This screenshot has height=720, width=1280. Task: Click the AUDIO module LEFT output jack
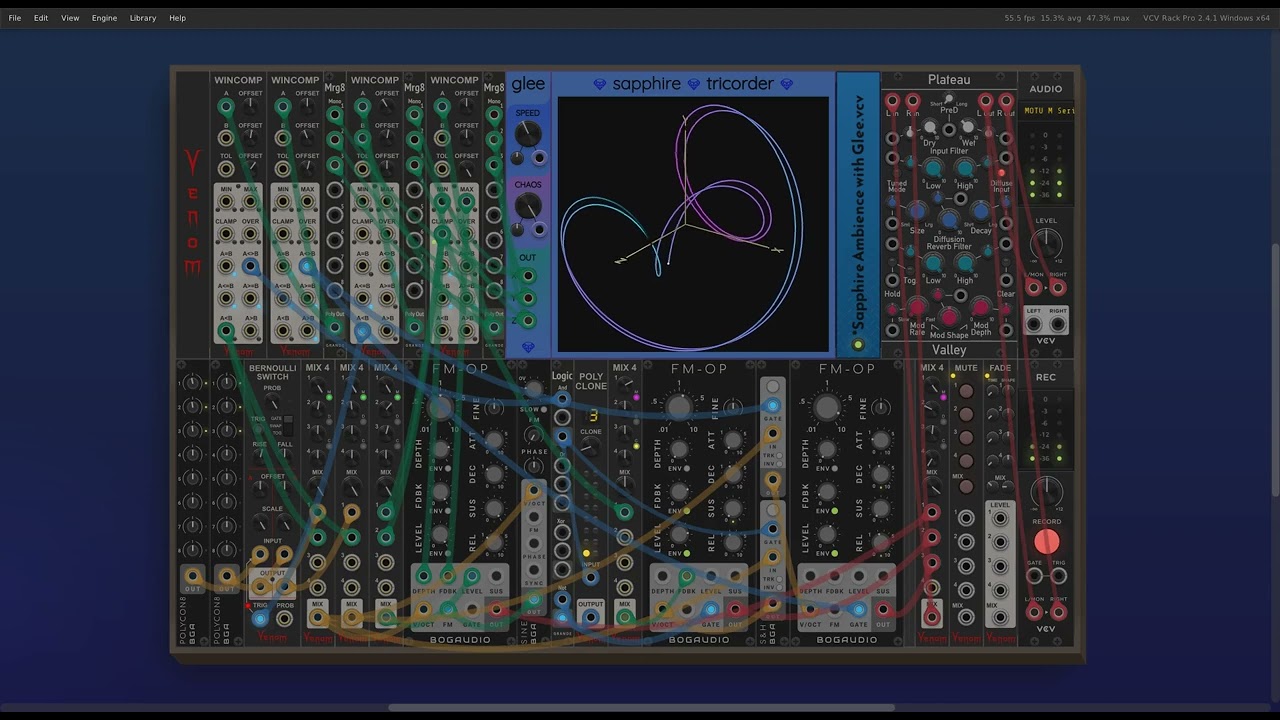[x=1033, y=325]
